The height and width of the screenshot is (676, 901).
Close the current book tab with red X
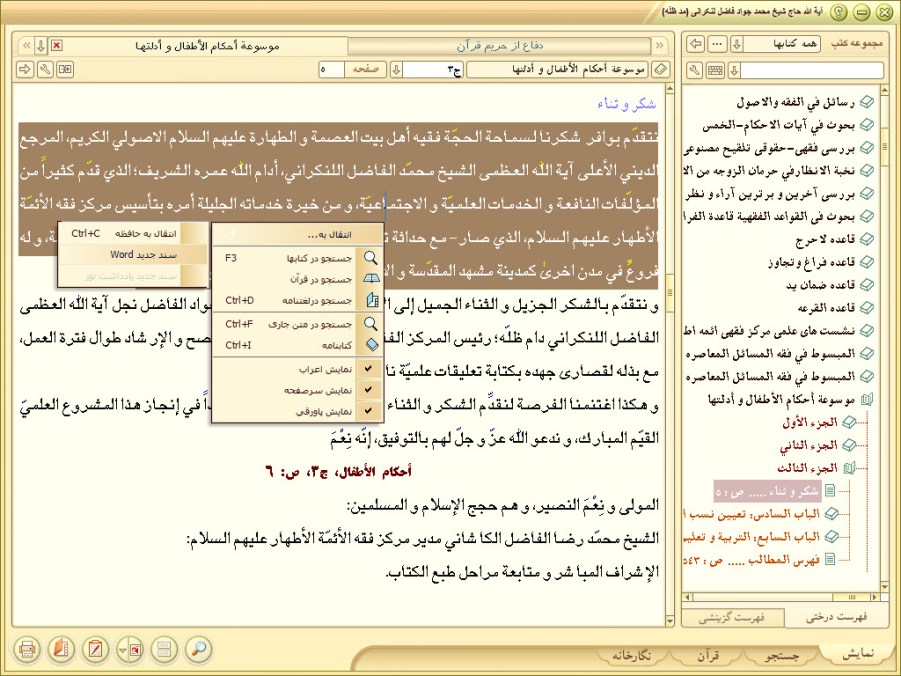pyautogui.click(x=56, y=45)
